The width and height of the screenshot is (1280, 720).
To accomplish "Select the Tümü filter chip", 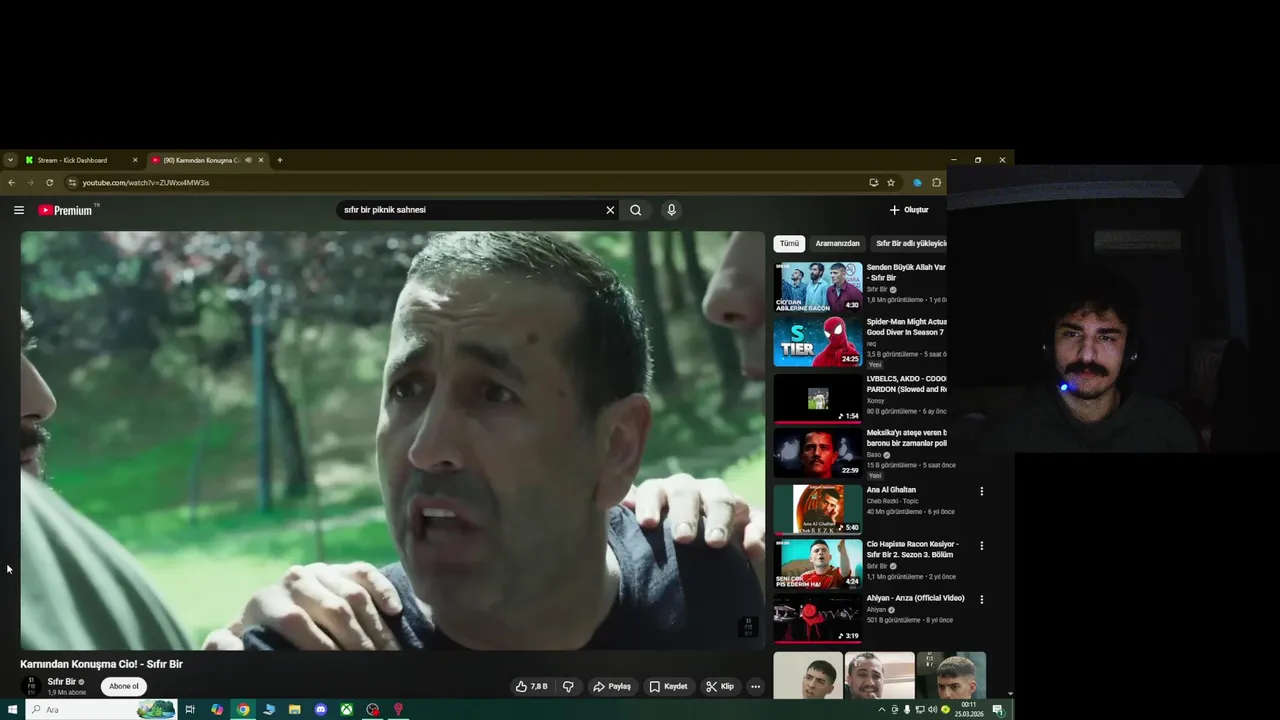I will [789, 243].
